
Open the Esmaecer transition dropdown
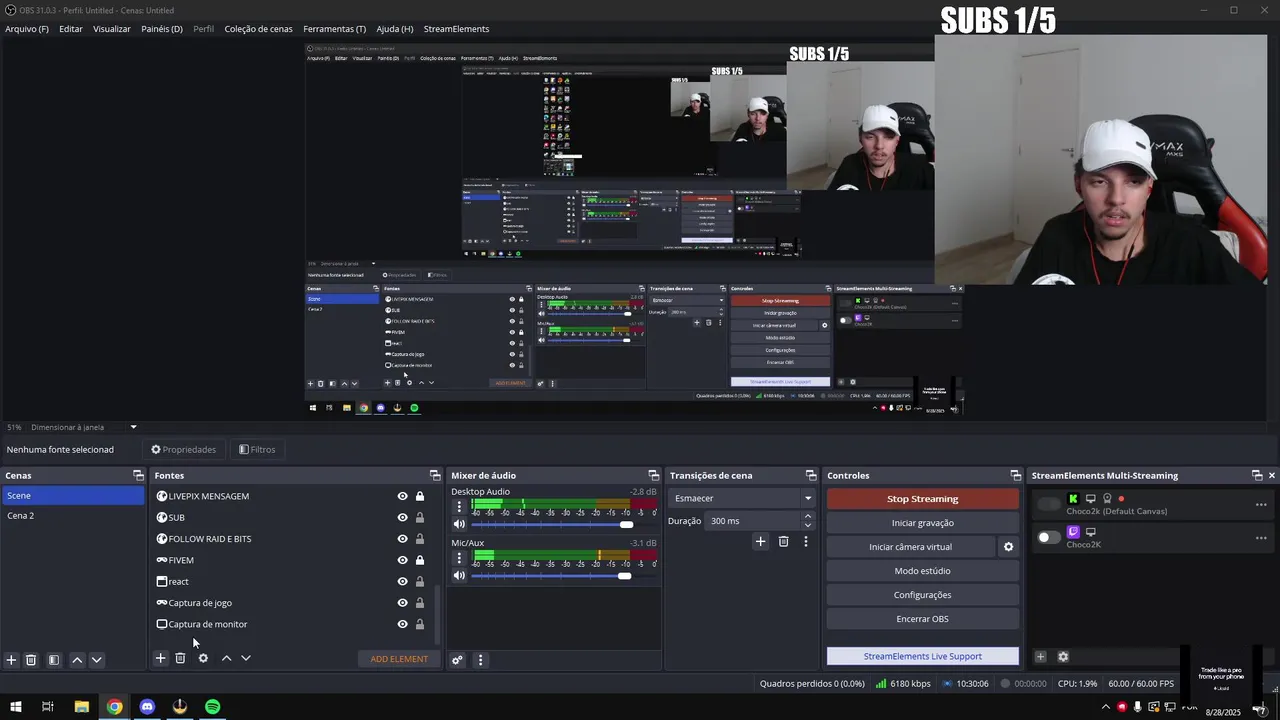click(742, 498)
